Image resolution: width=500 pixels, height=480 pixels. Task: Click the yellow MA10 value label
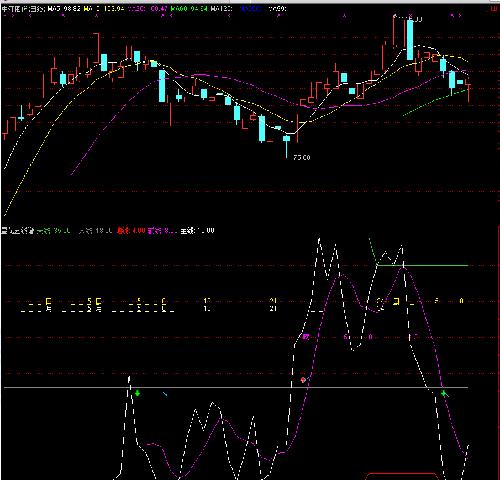pyautogui.click(x=104, y=9)
